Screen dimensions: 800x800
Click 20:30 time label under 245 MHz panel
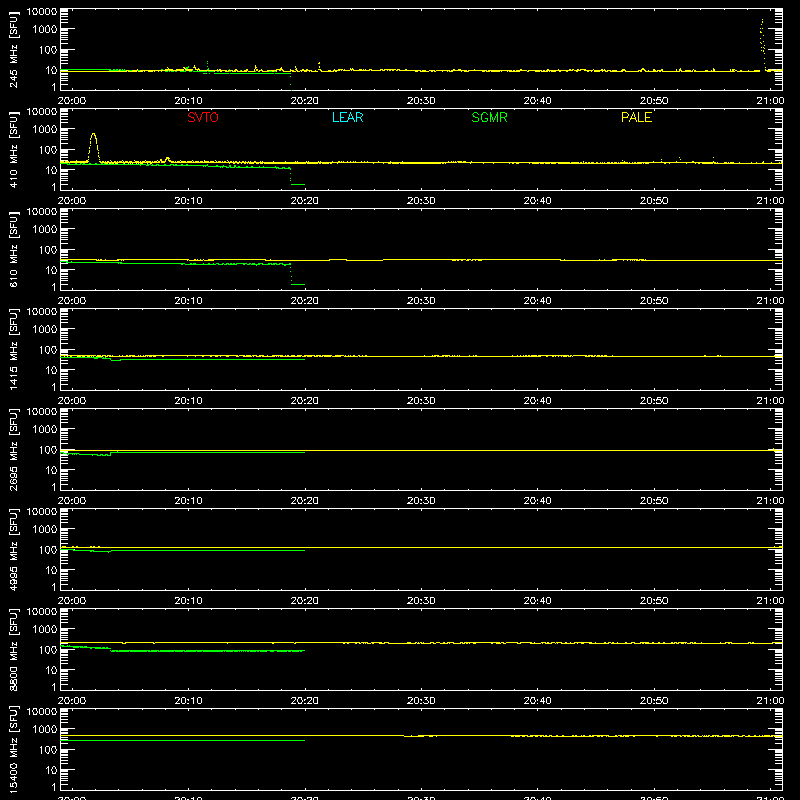tap(421, 101)
